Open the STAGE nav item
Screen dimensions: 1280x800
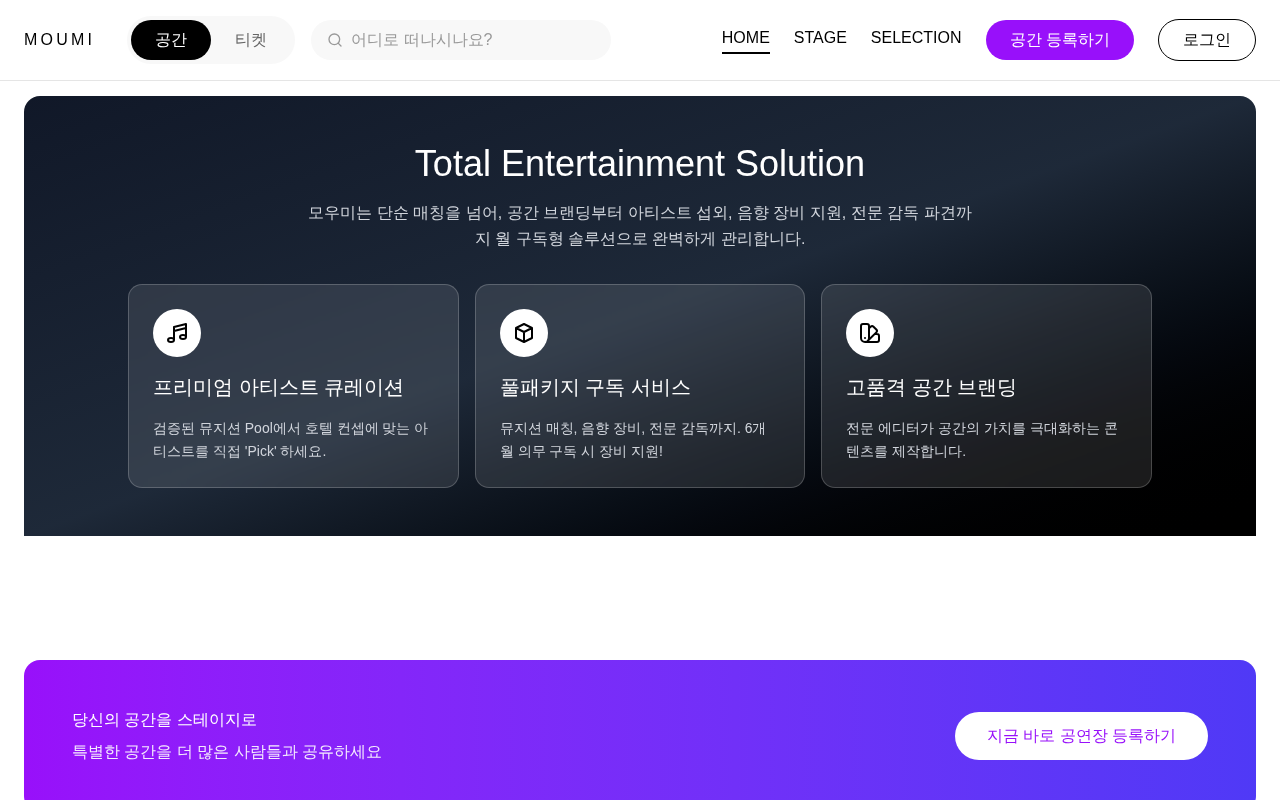(820, 39)
